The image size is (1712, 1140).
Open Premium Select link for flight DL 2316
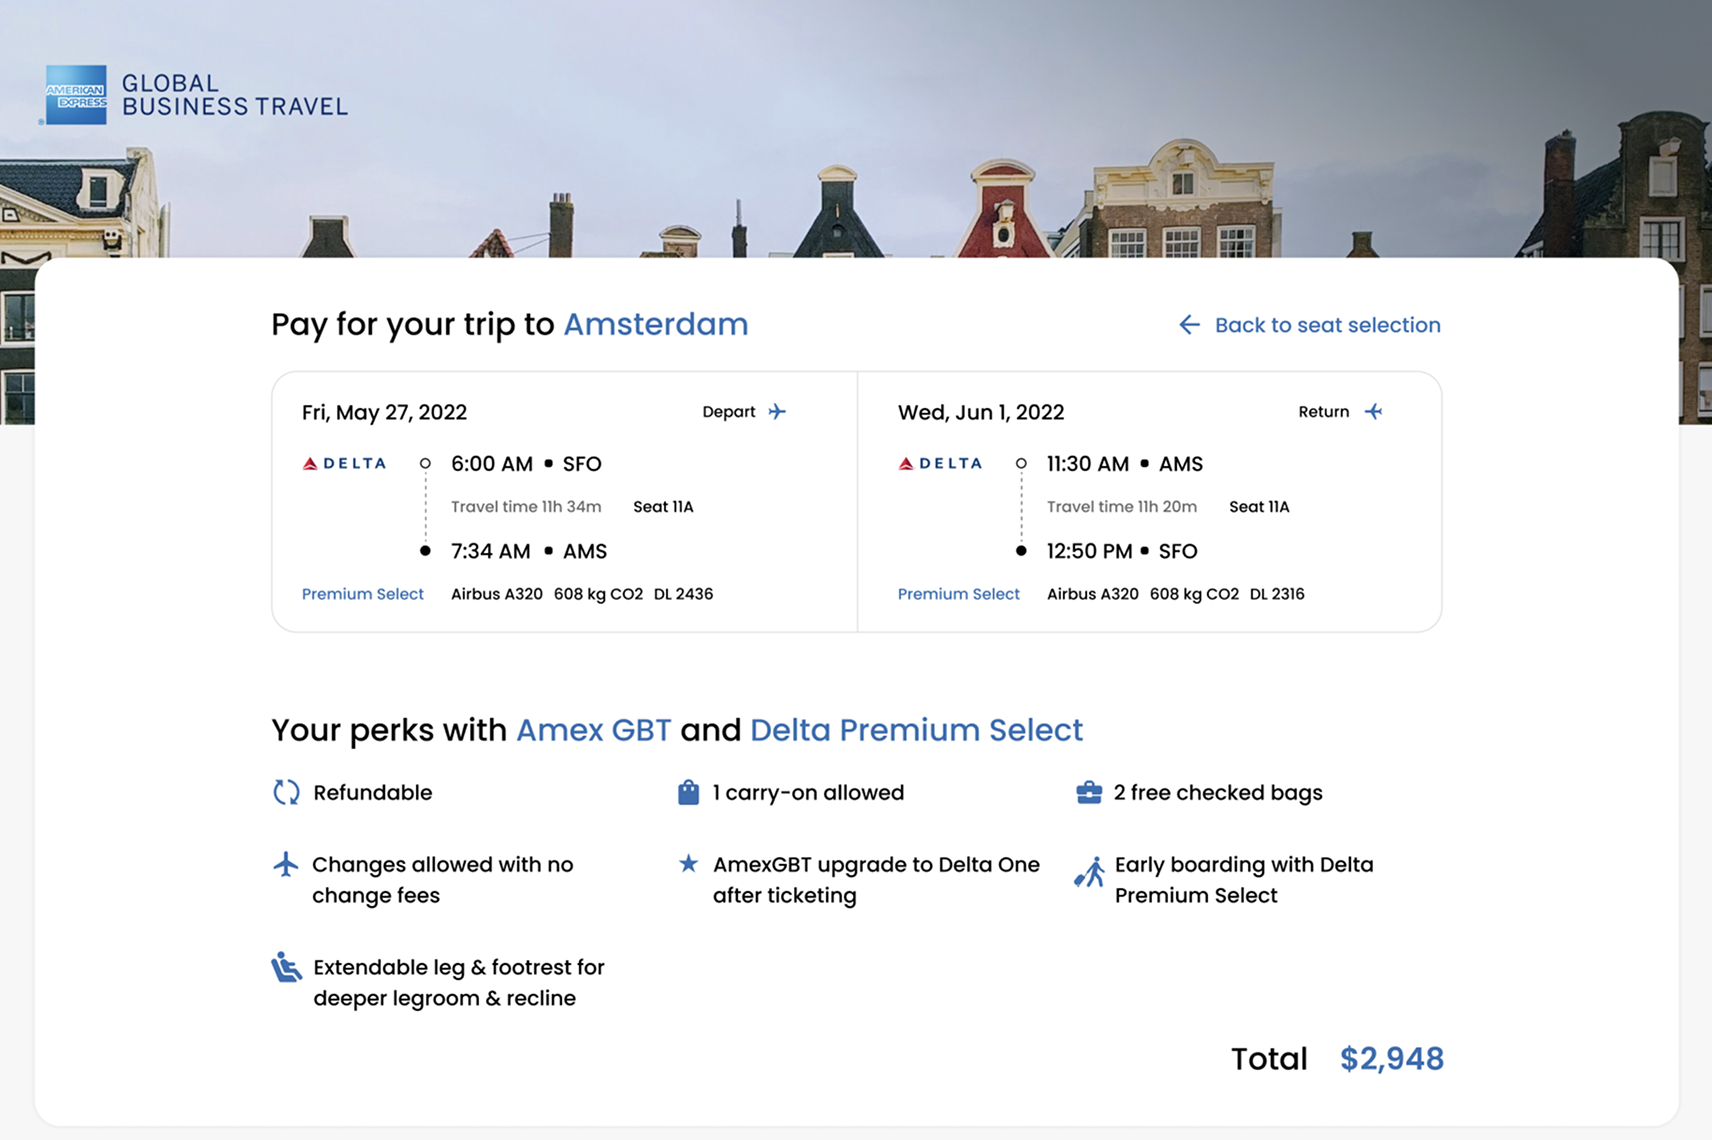(x=958, y=594)
